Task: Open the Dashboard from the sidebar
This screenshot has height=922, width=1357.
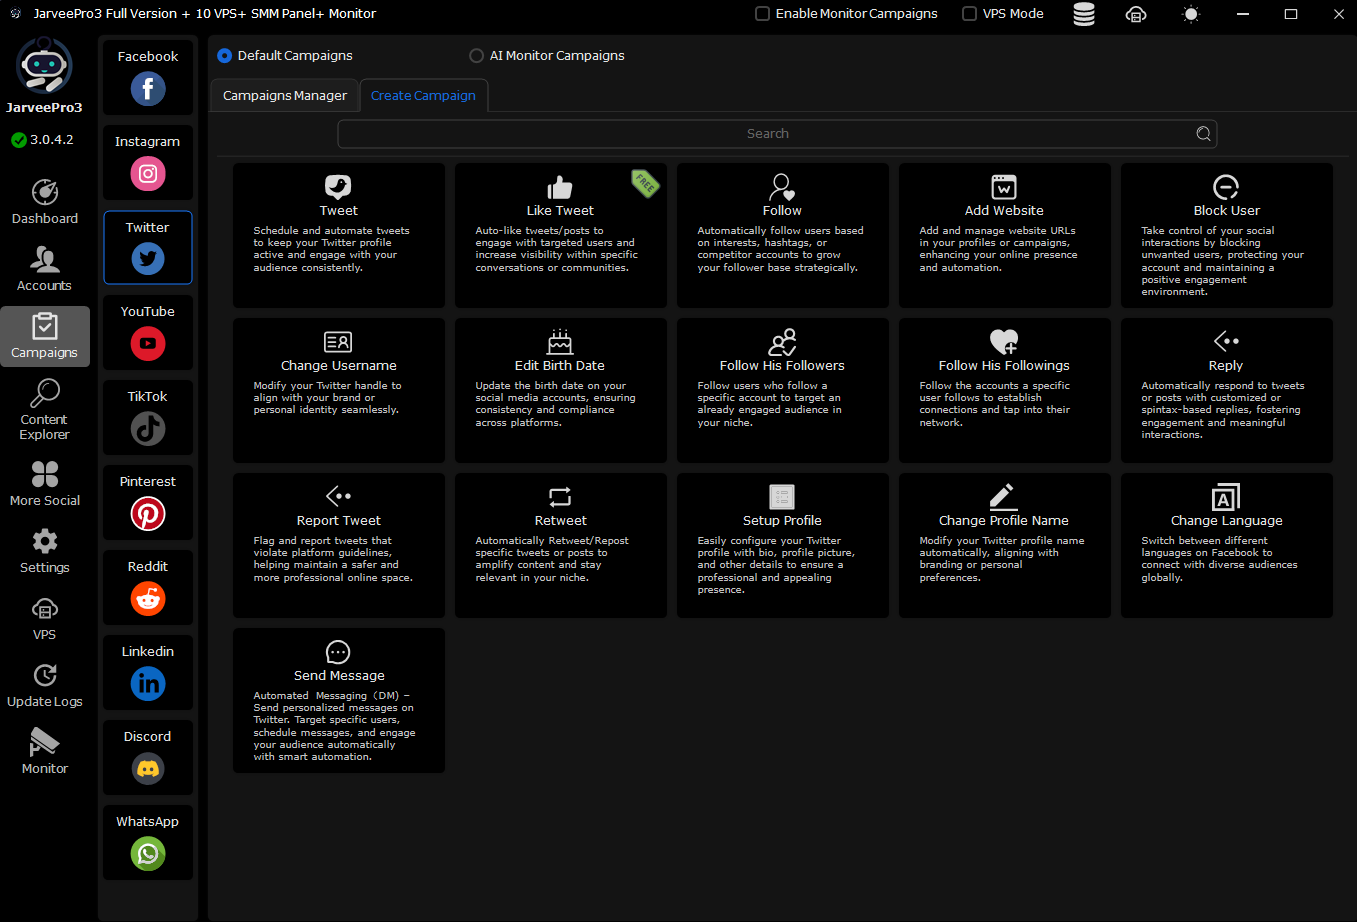Action: point(45,202)
